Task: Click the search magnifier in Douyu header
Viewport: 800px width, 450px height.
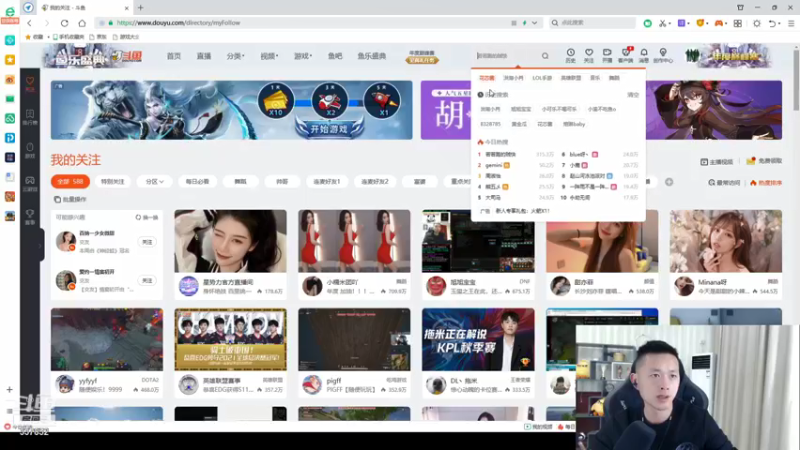Action: 545,56
